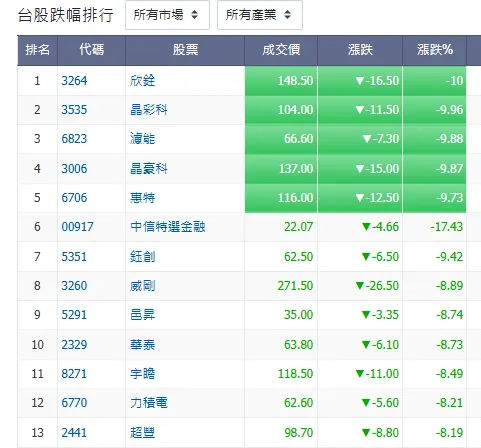Click the 台股跌幅排行 page title
481x448 pixels.
(66, 15)
